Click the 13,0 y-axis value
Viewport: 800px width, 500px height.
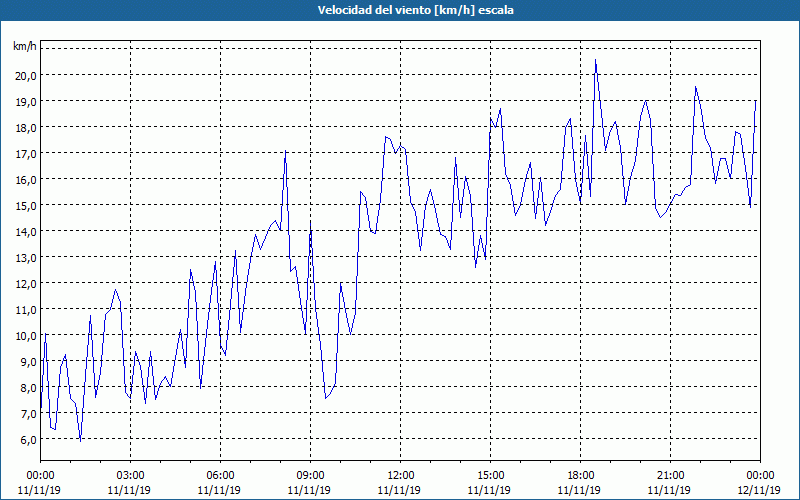[26, 258]
